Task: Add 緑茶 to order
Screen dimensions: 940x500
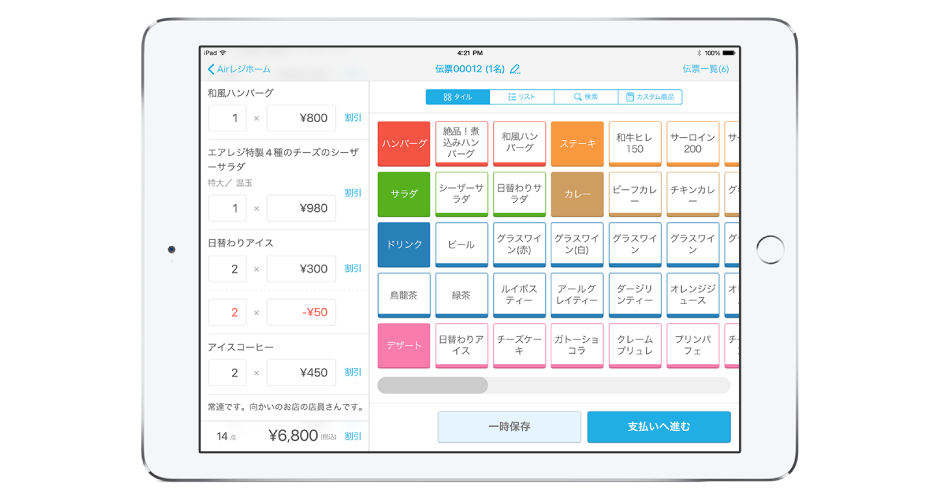Action: click(x=462, y=295)
